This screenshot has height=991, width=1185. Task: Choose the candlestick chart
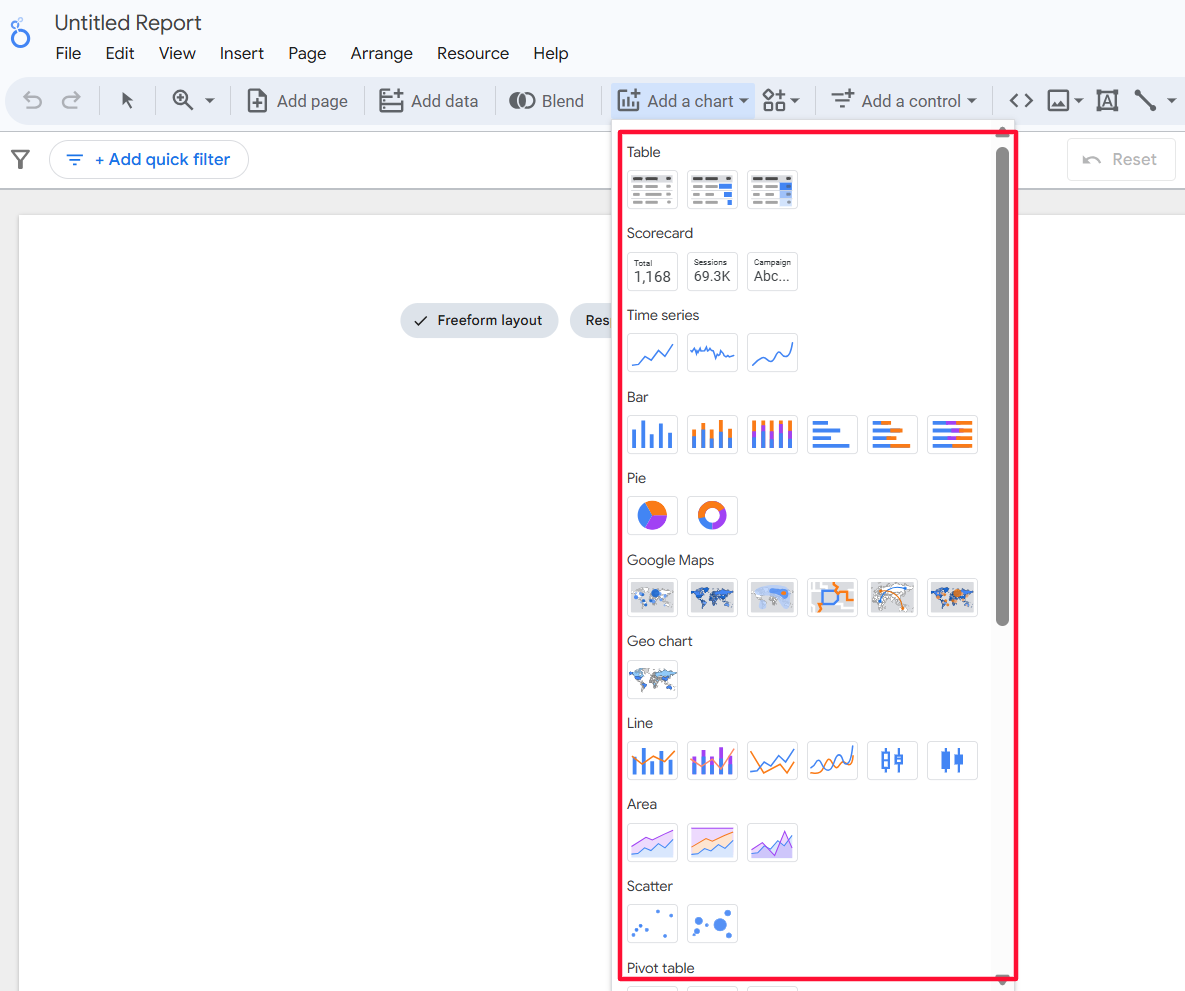892,760
